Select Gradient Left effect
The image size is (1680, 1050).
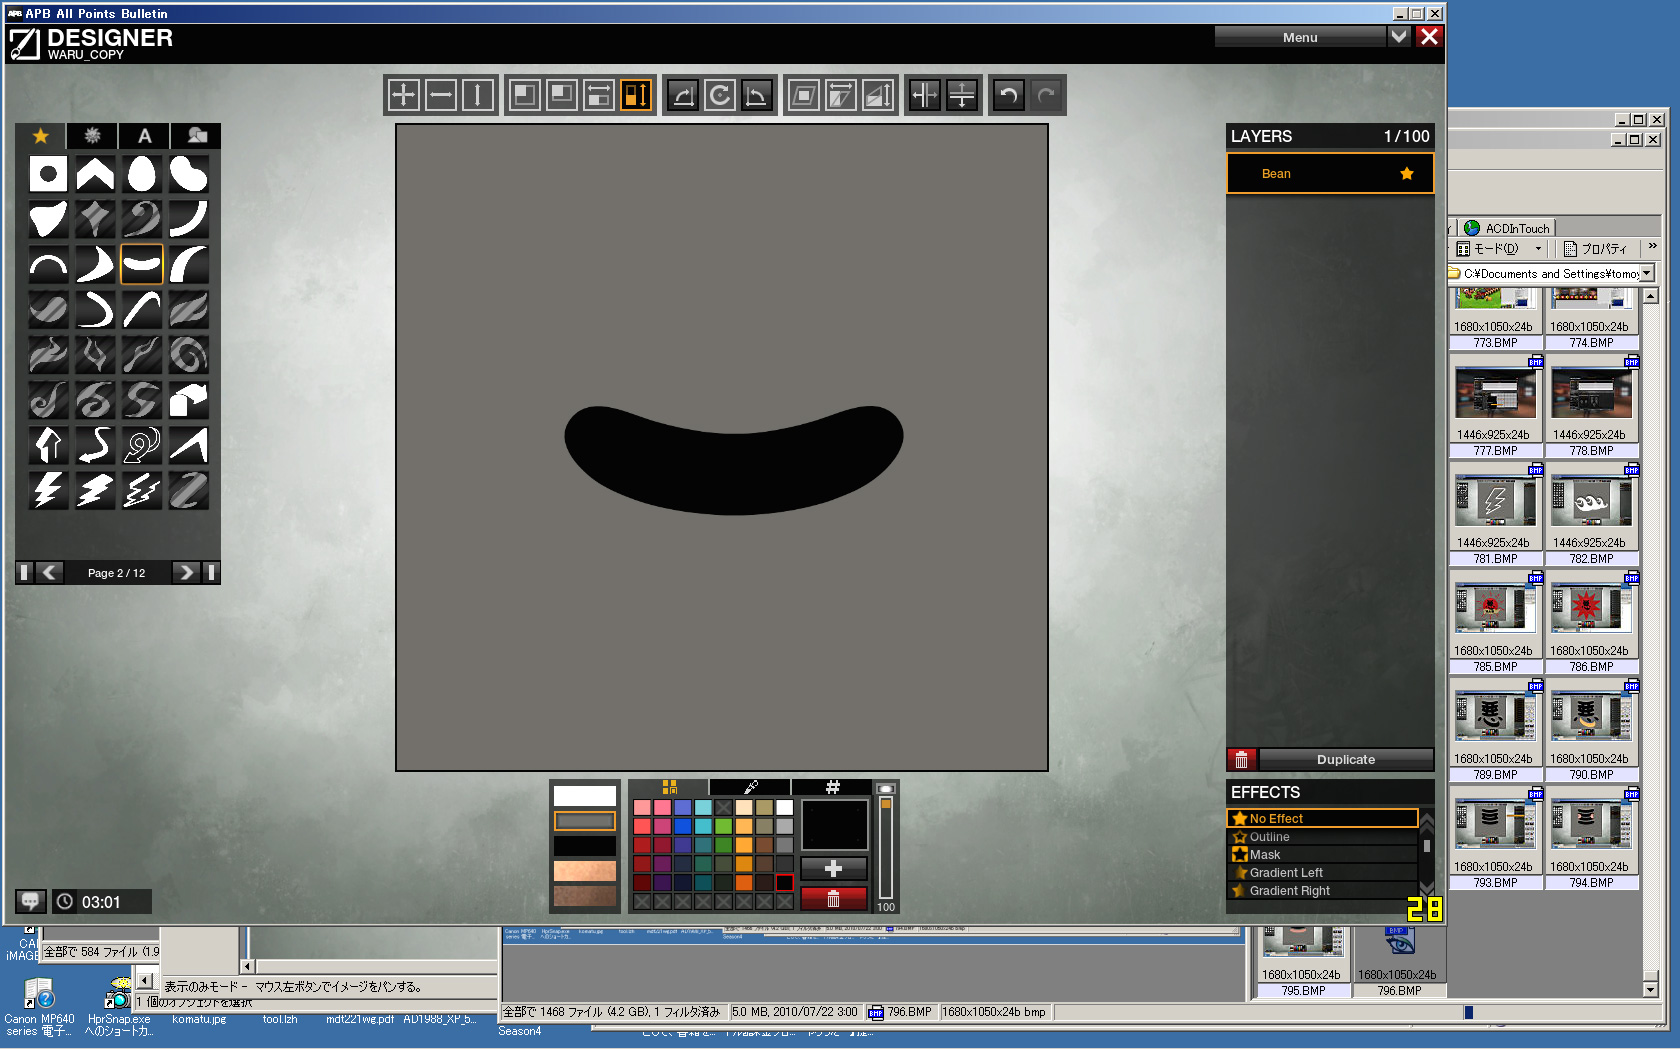[1285, 873]
